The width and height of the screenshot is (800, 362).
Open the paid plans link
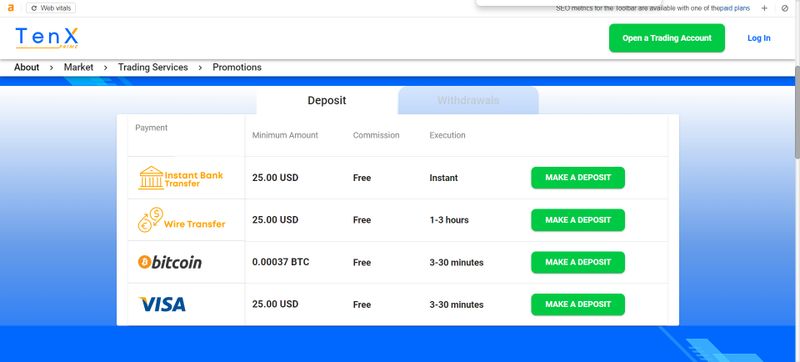click(x=735, y=8)
